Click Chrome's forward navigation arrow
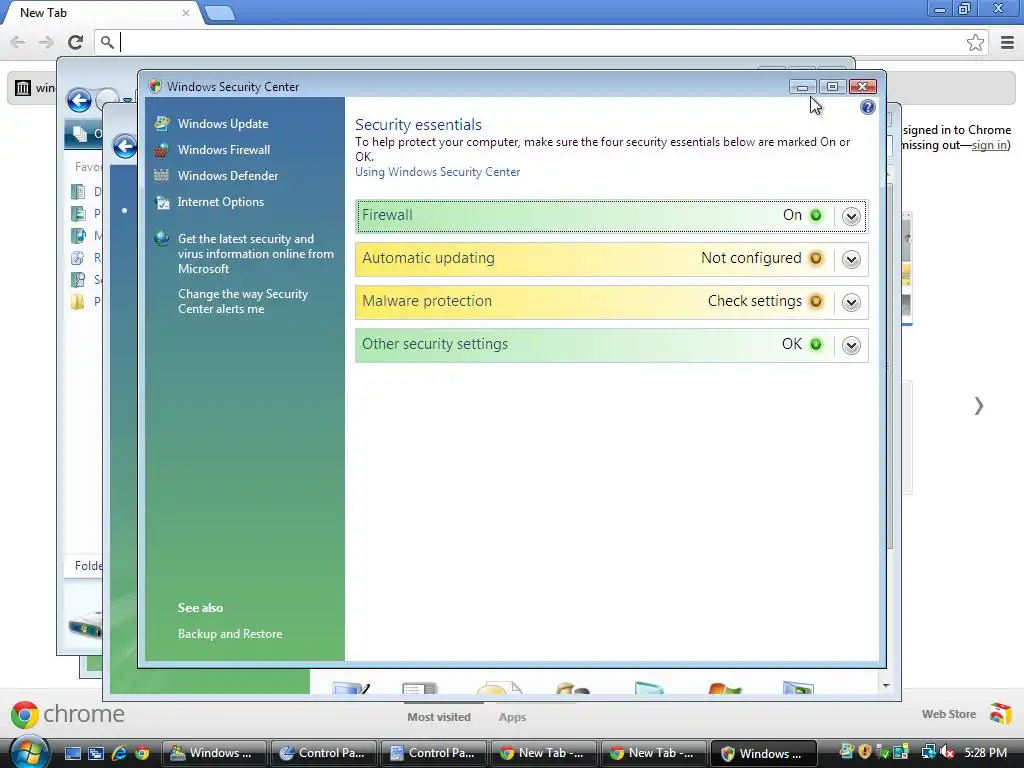This screenshot has width=1024, height=768. [46, 42]
